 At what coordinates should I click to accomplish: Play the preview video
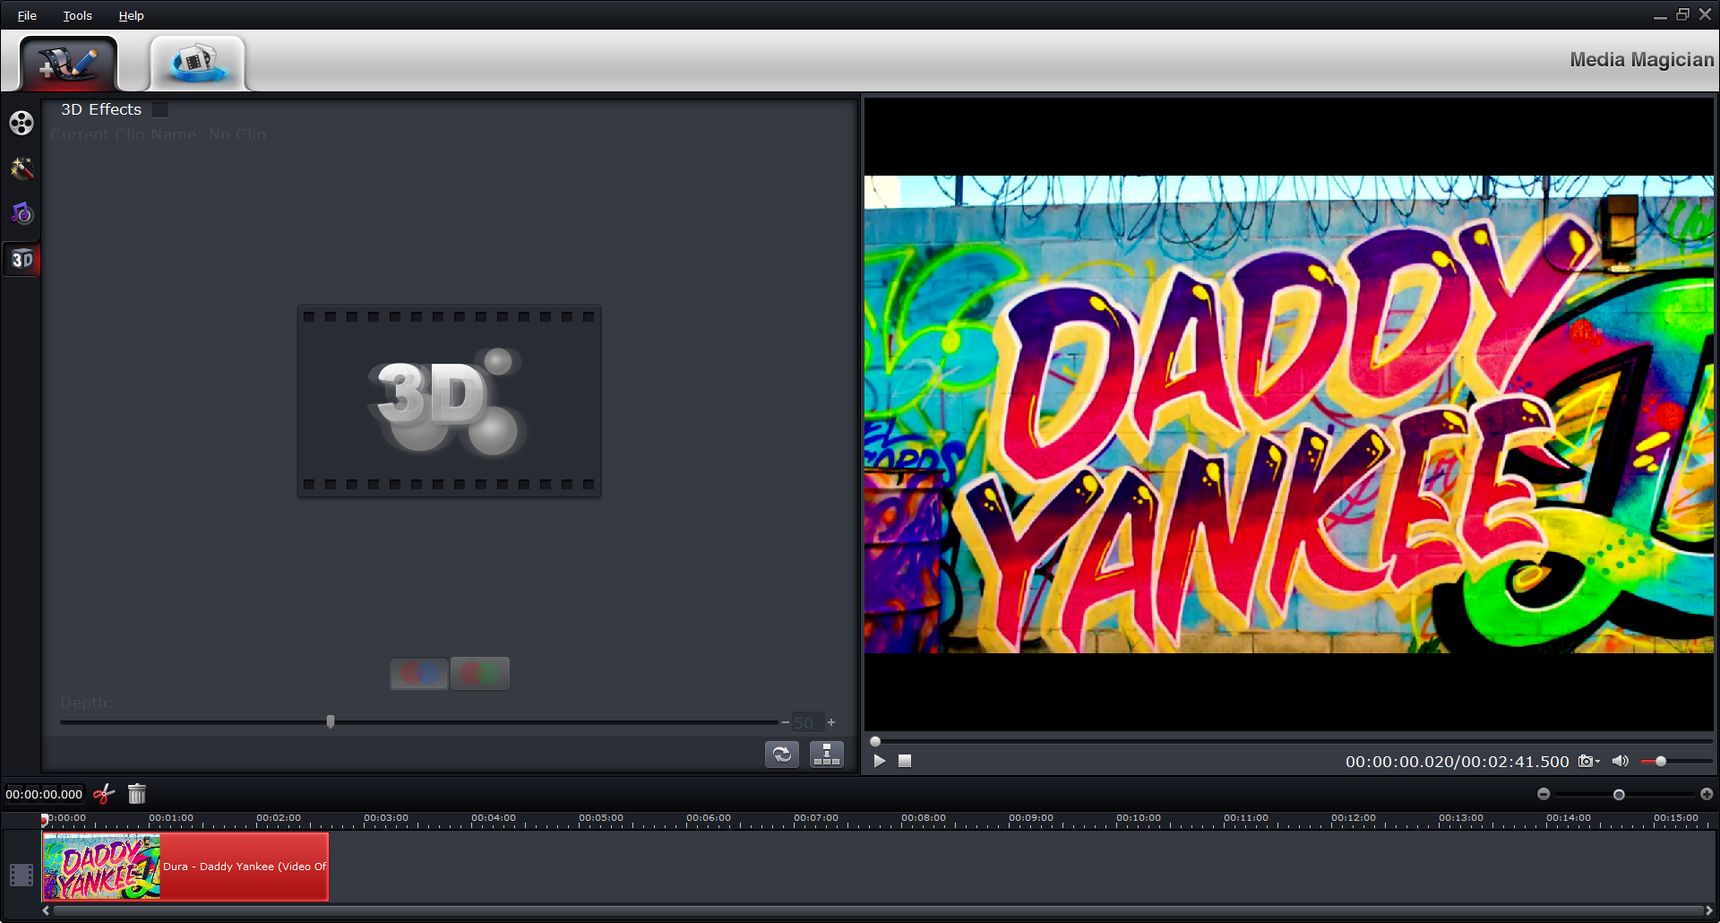click(879, 761)
